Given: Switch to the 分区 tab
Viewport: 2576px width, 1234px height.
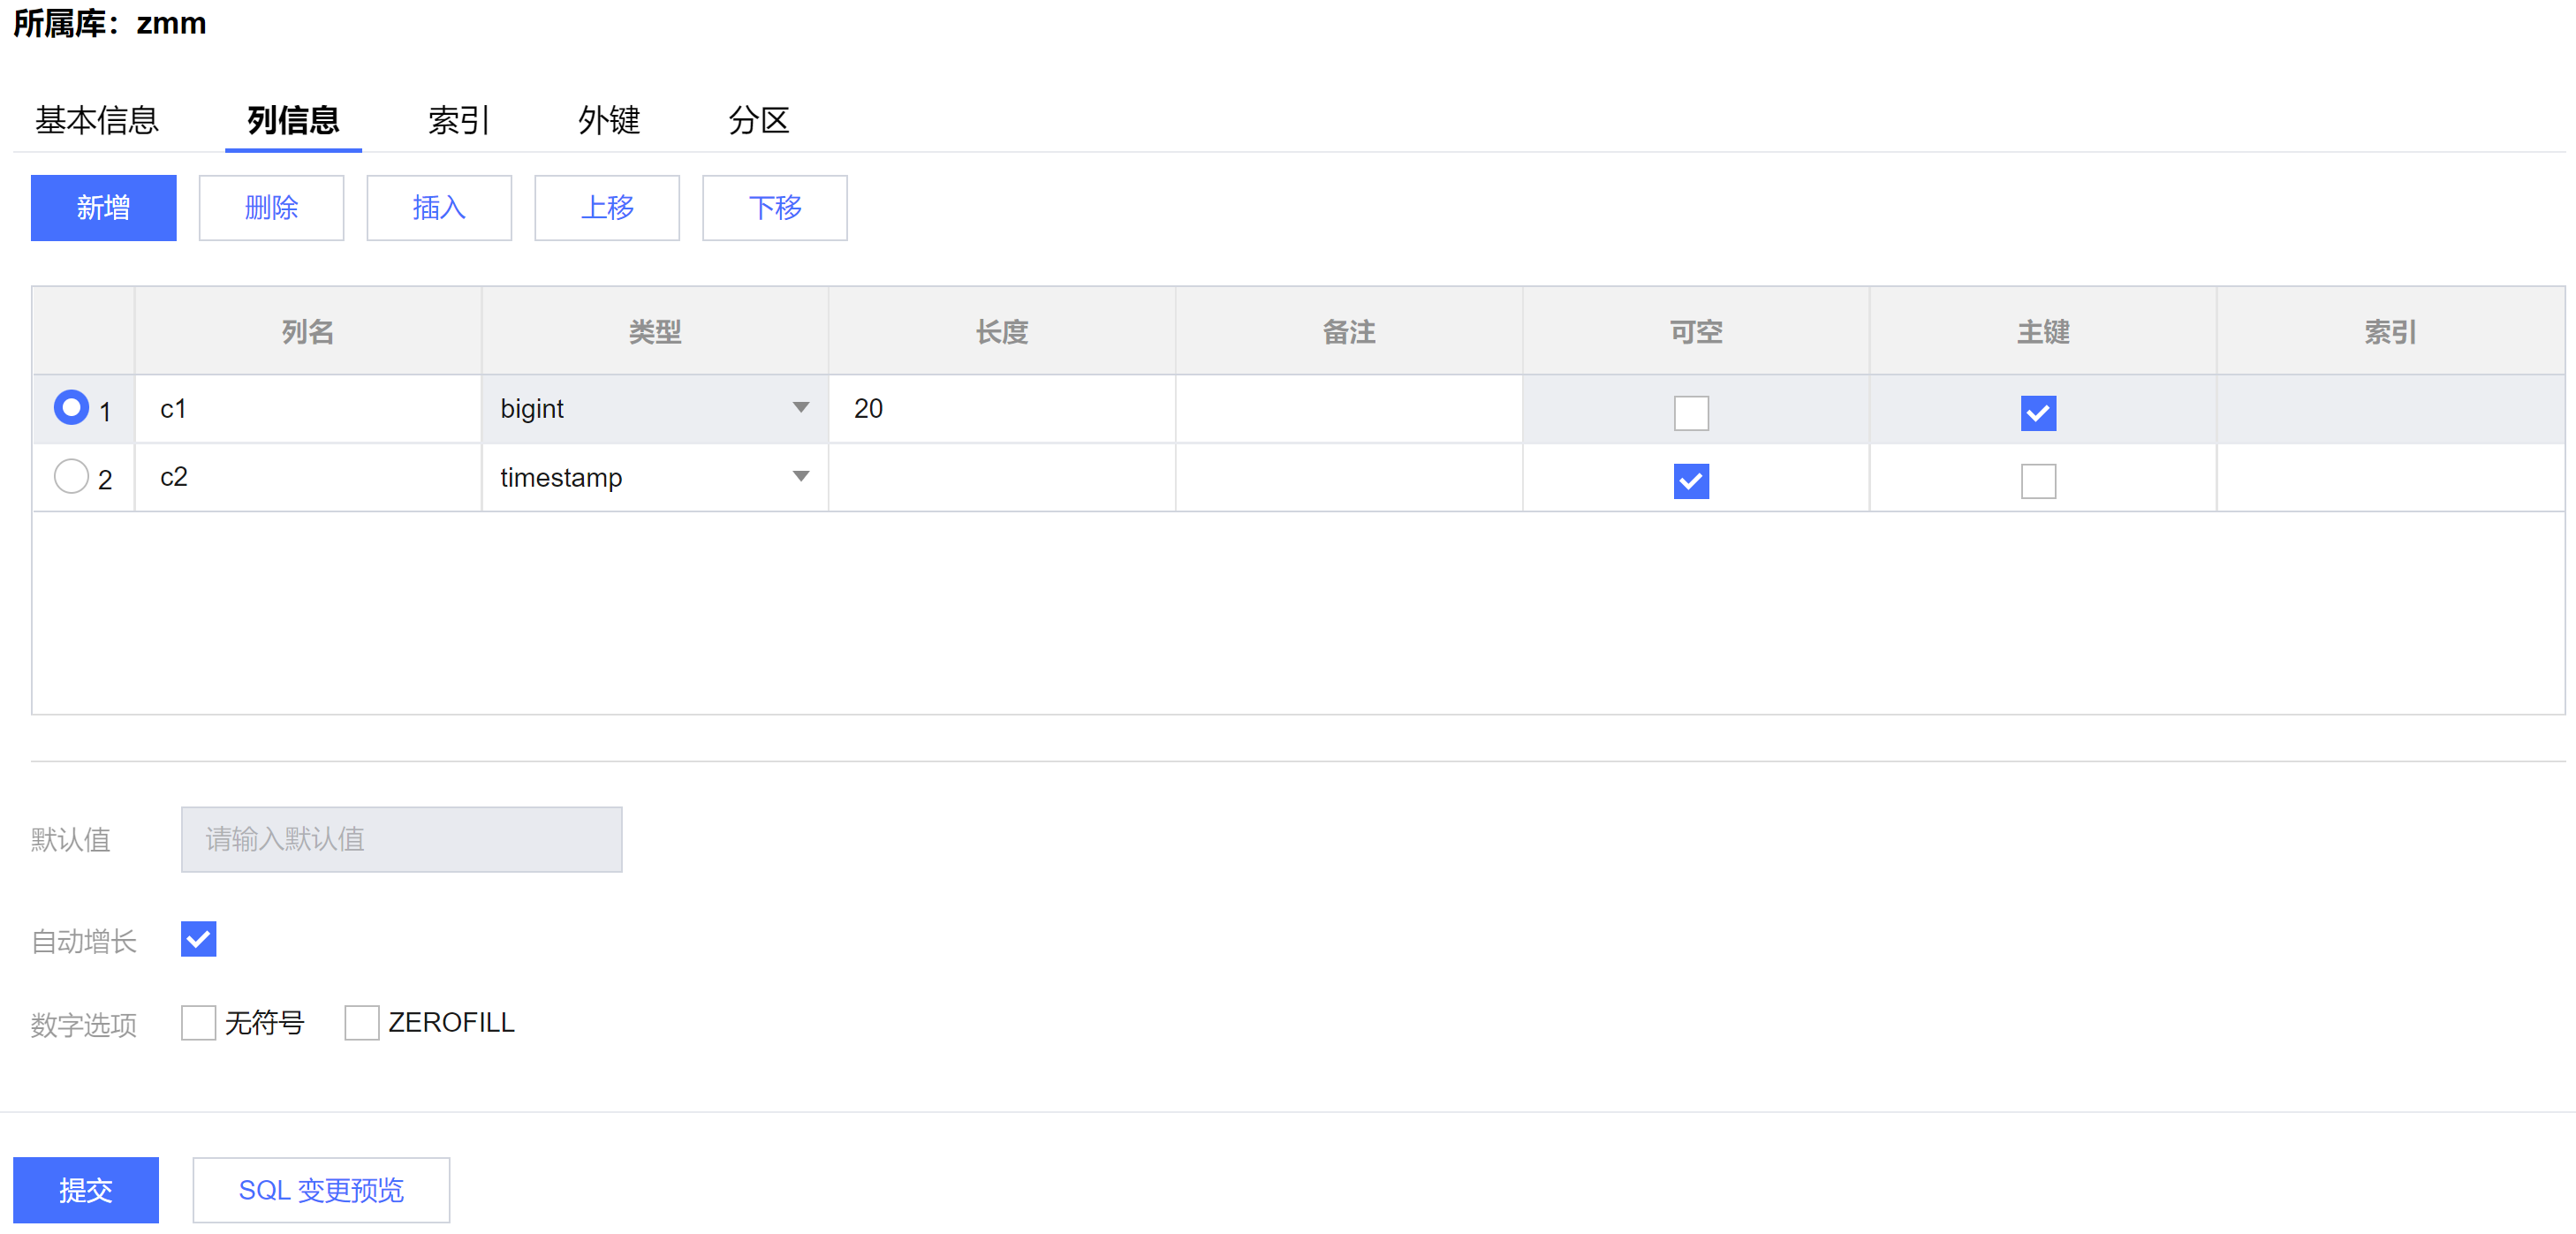Looking at the screenshot, I should (x=758, y=120).
